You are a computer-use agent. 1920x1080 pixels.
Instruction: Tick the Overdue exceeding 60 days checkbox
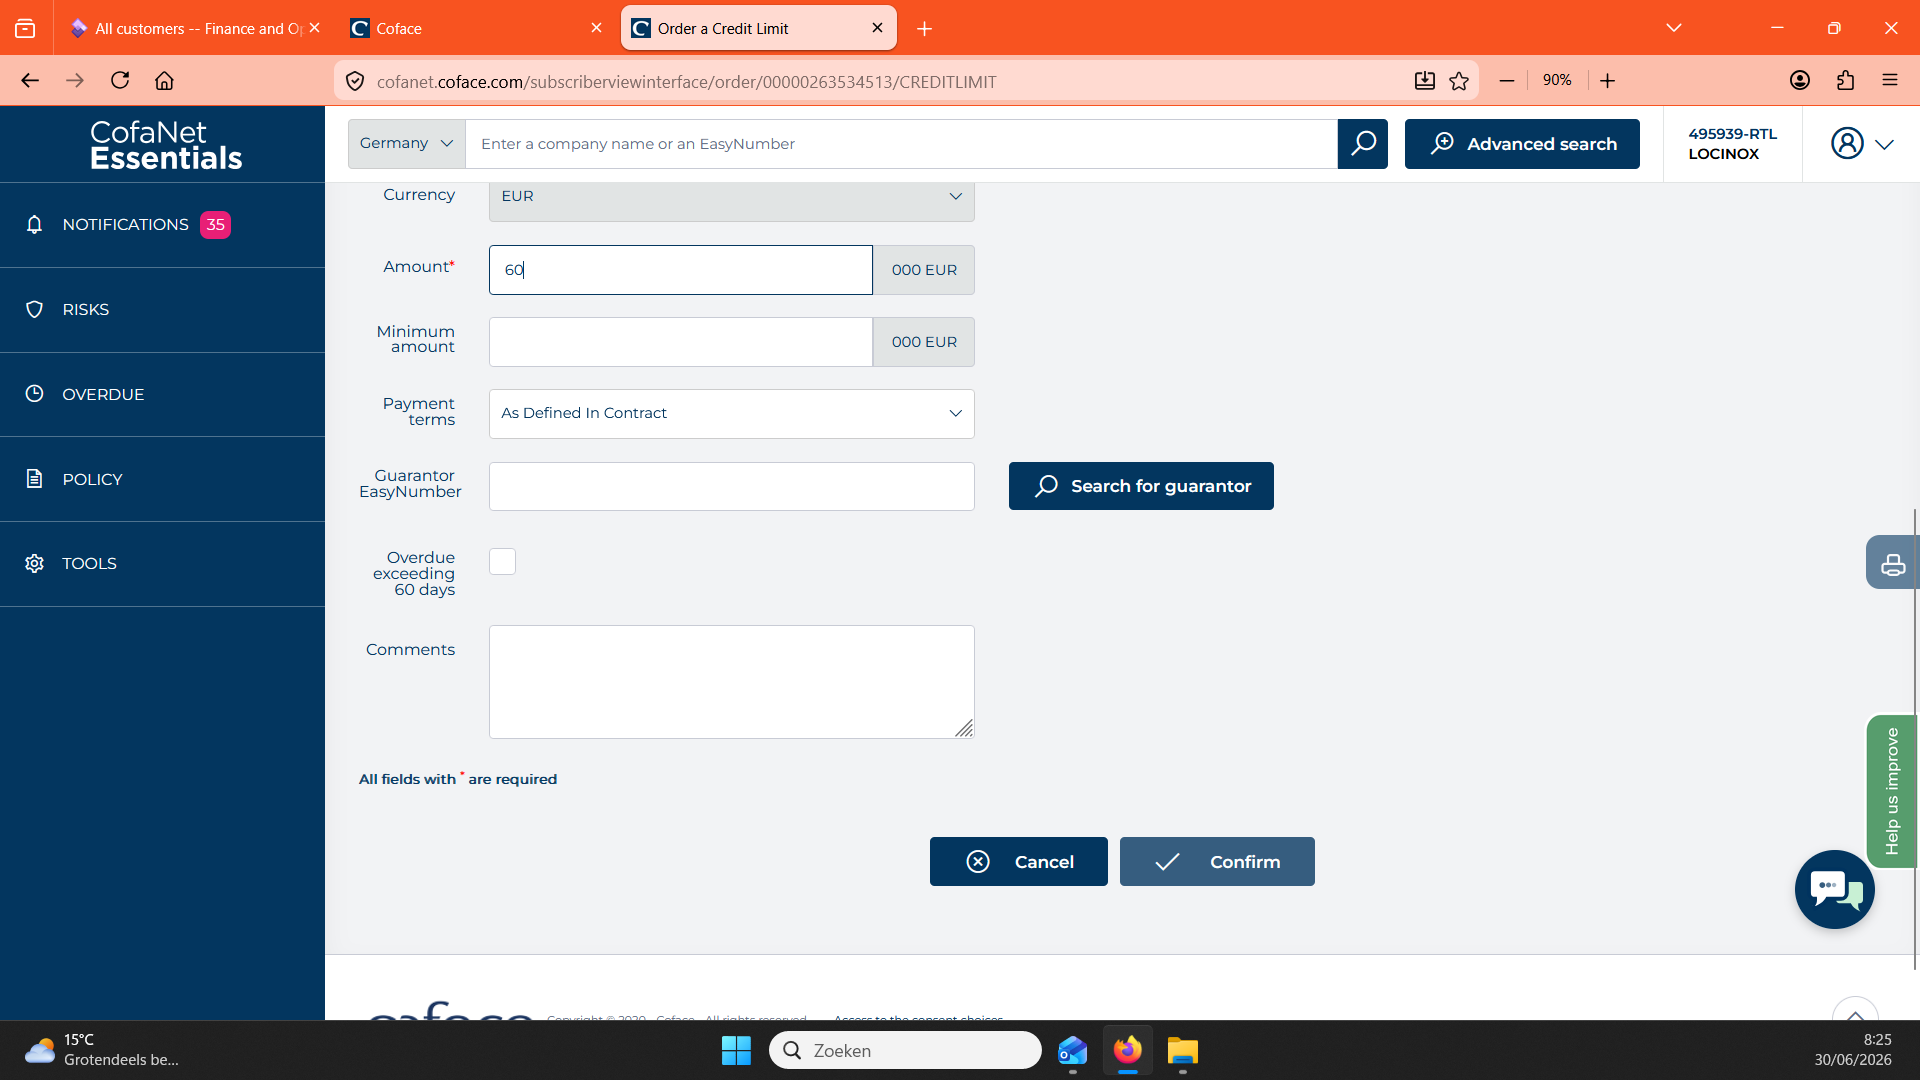pyautogui.click(x=502, y=562)
